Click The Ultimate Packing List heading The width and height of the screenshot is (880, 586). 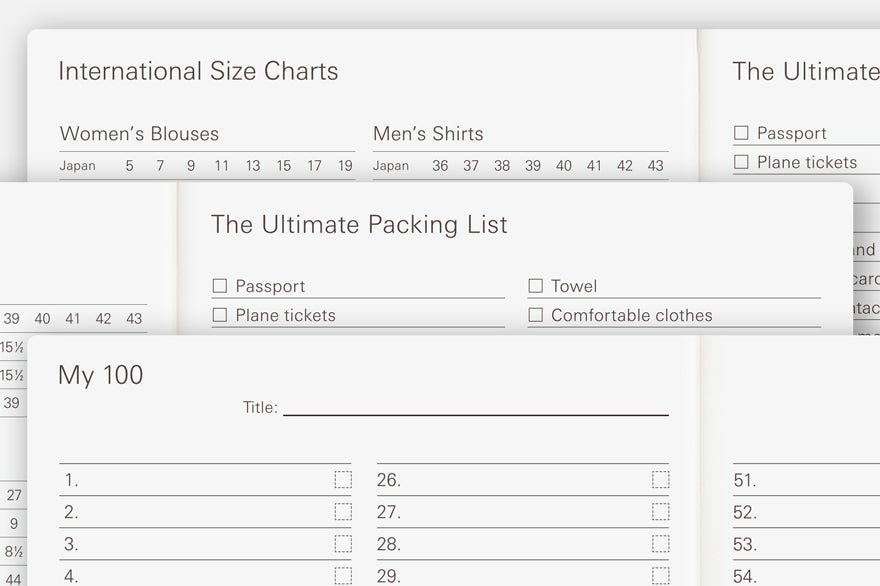coord(359,225)
